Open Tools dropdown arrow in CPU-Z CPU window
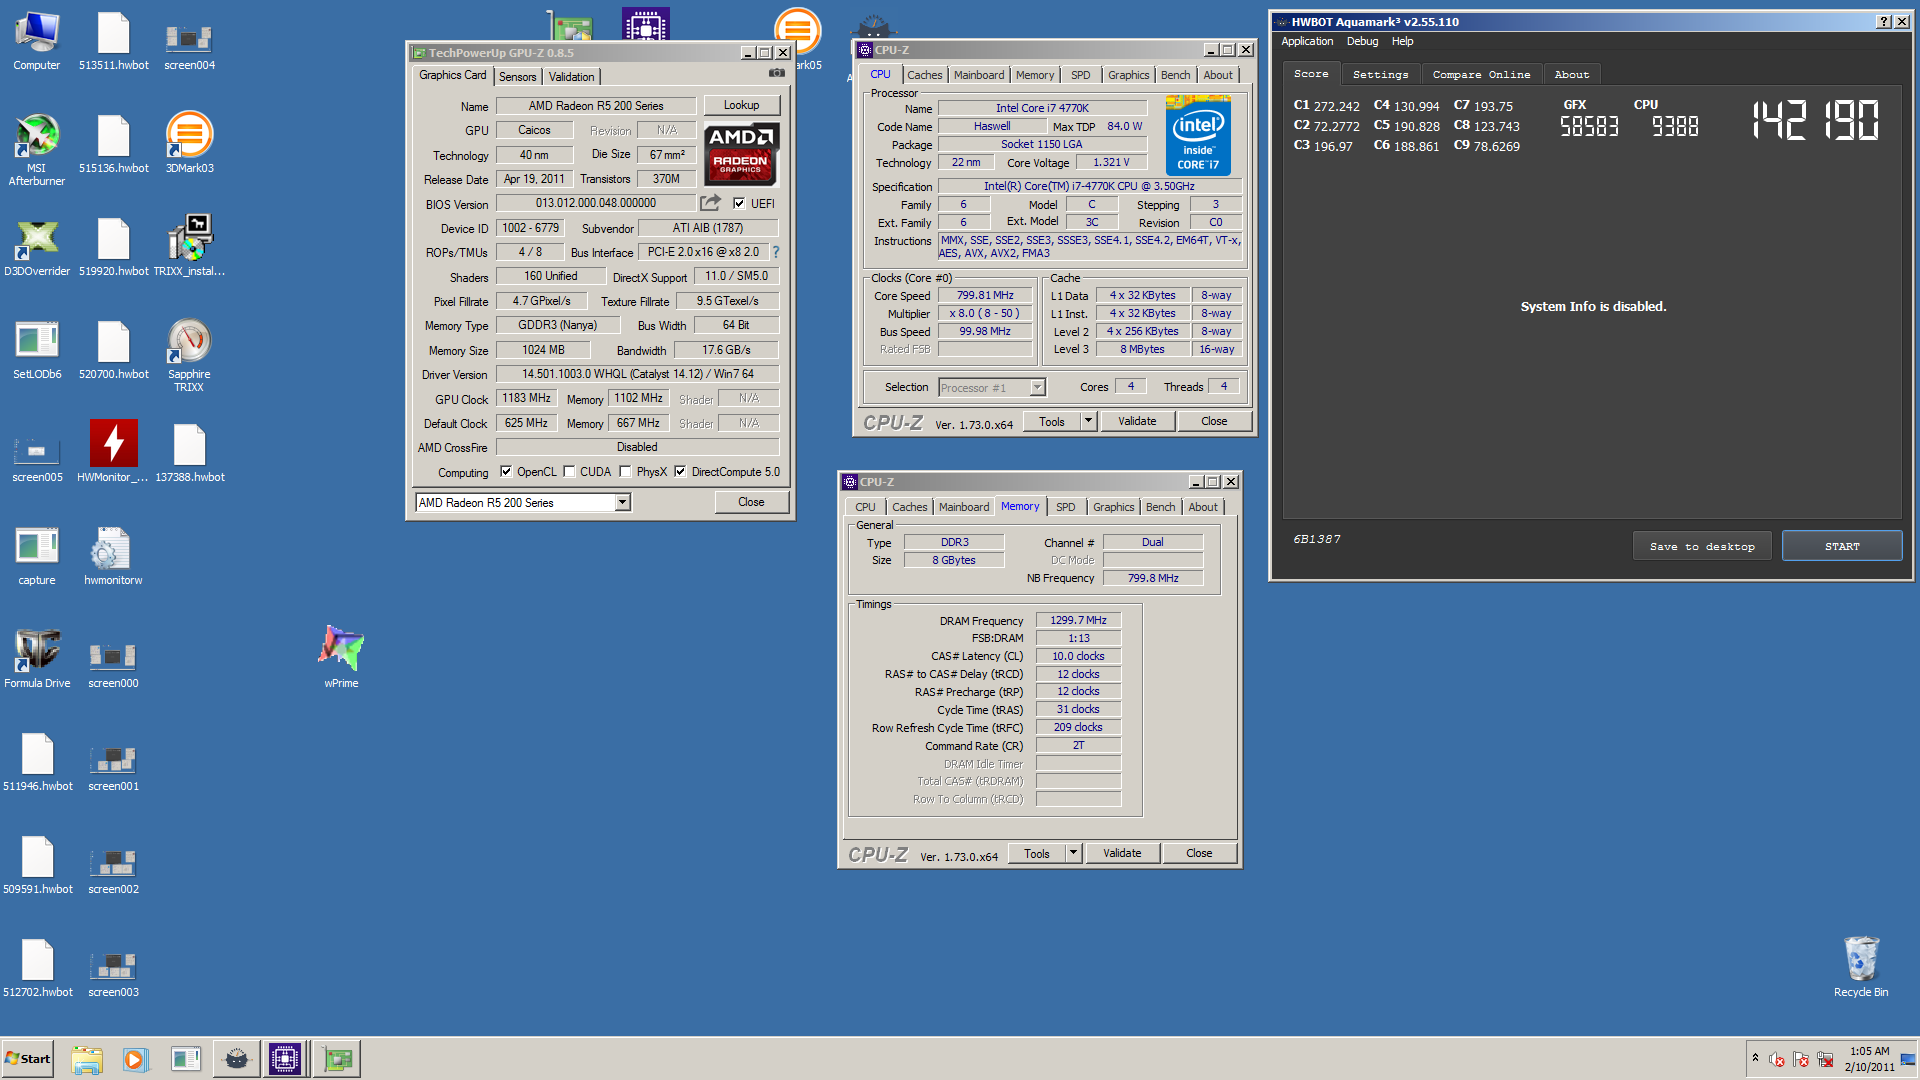The height and width of the screenshot is (1080, 1920). 1088,421
